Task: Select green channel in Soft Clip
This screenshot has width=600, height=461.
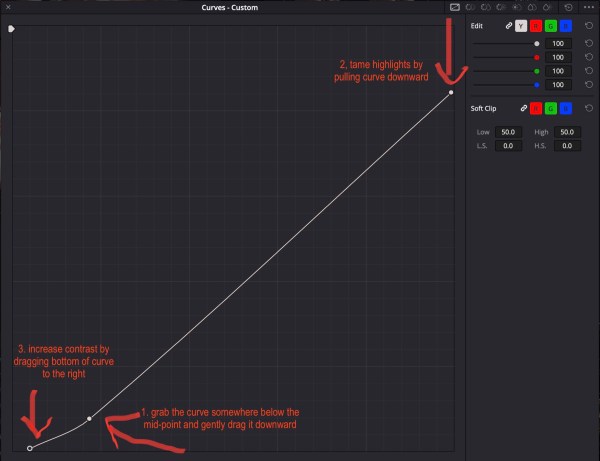Action: tap(551, 108)
